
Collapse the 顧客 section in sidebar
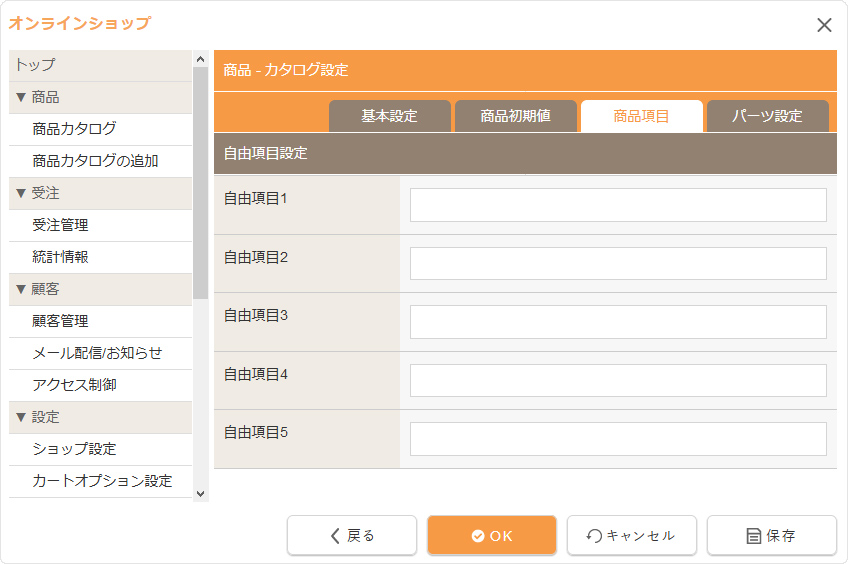click(38, 289)
